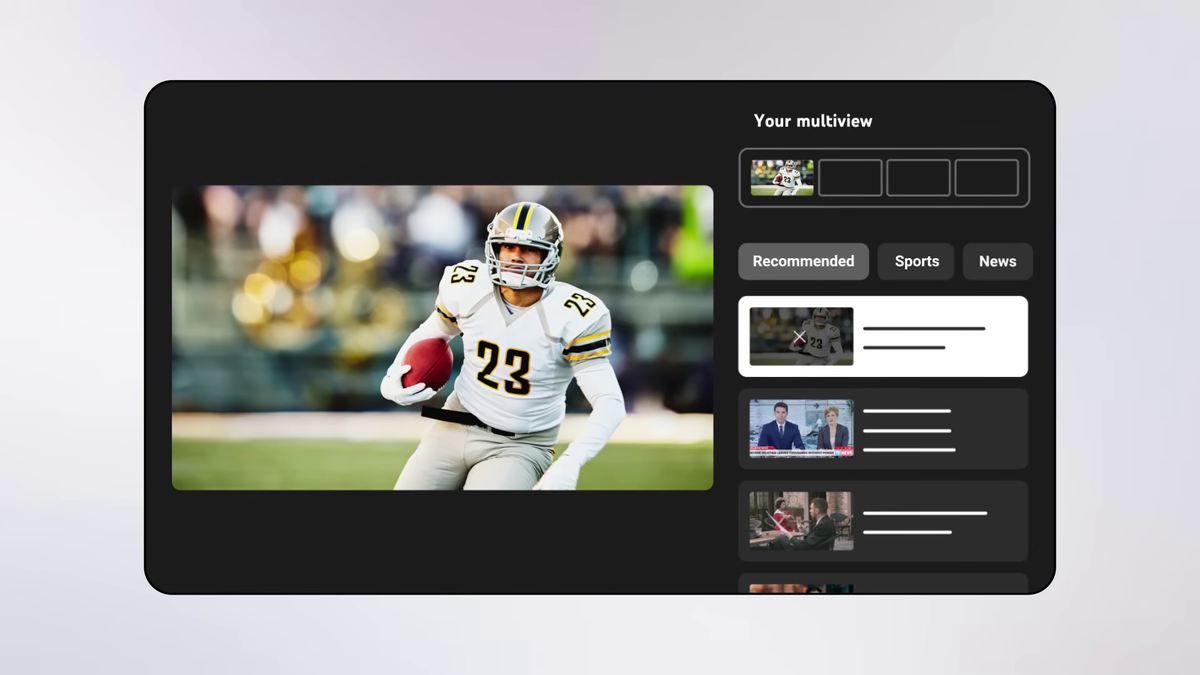Click the text lines on the news card
Screen dimensions: 1200x675
click(908, 430)
